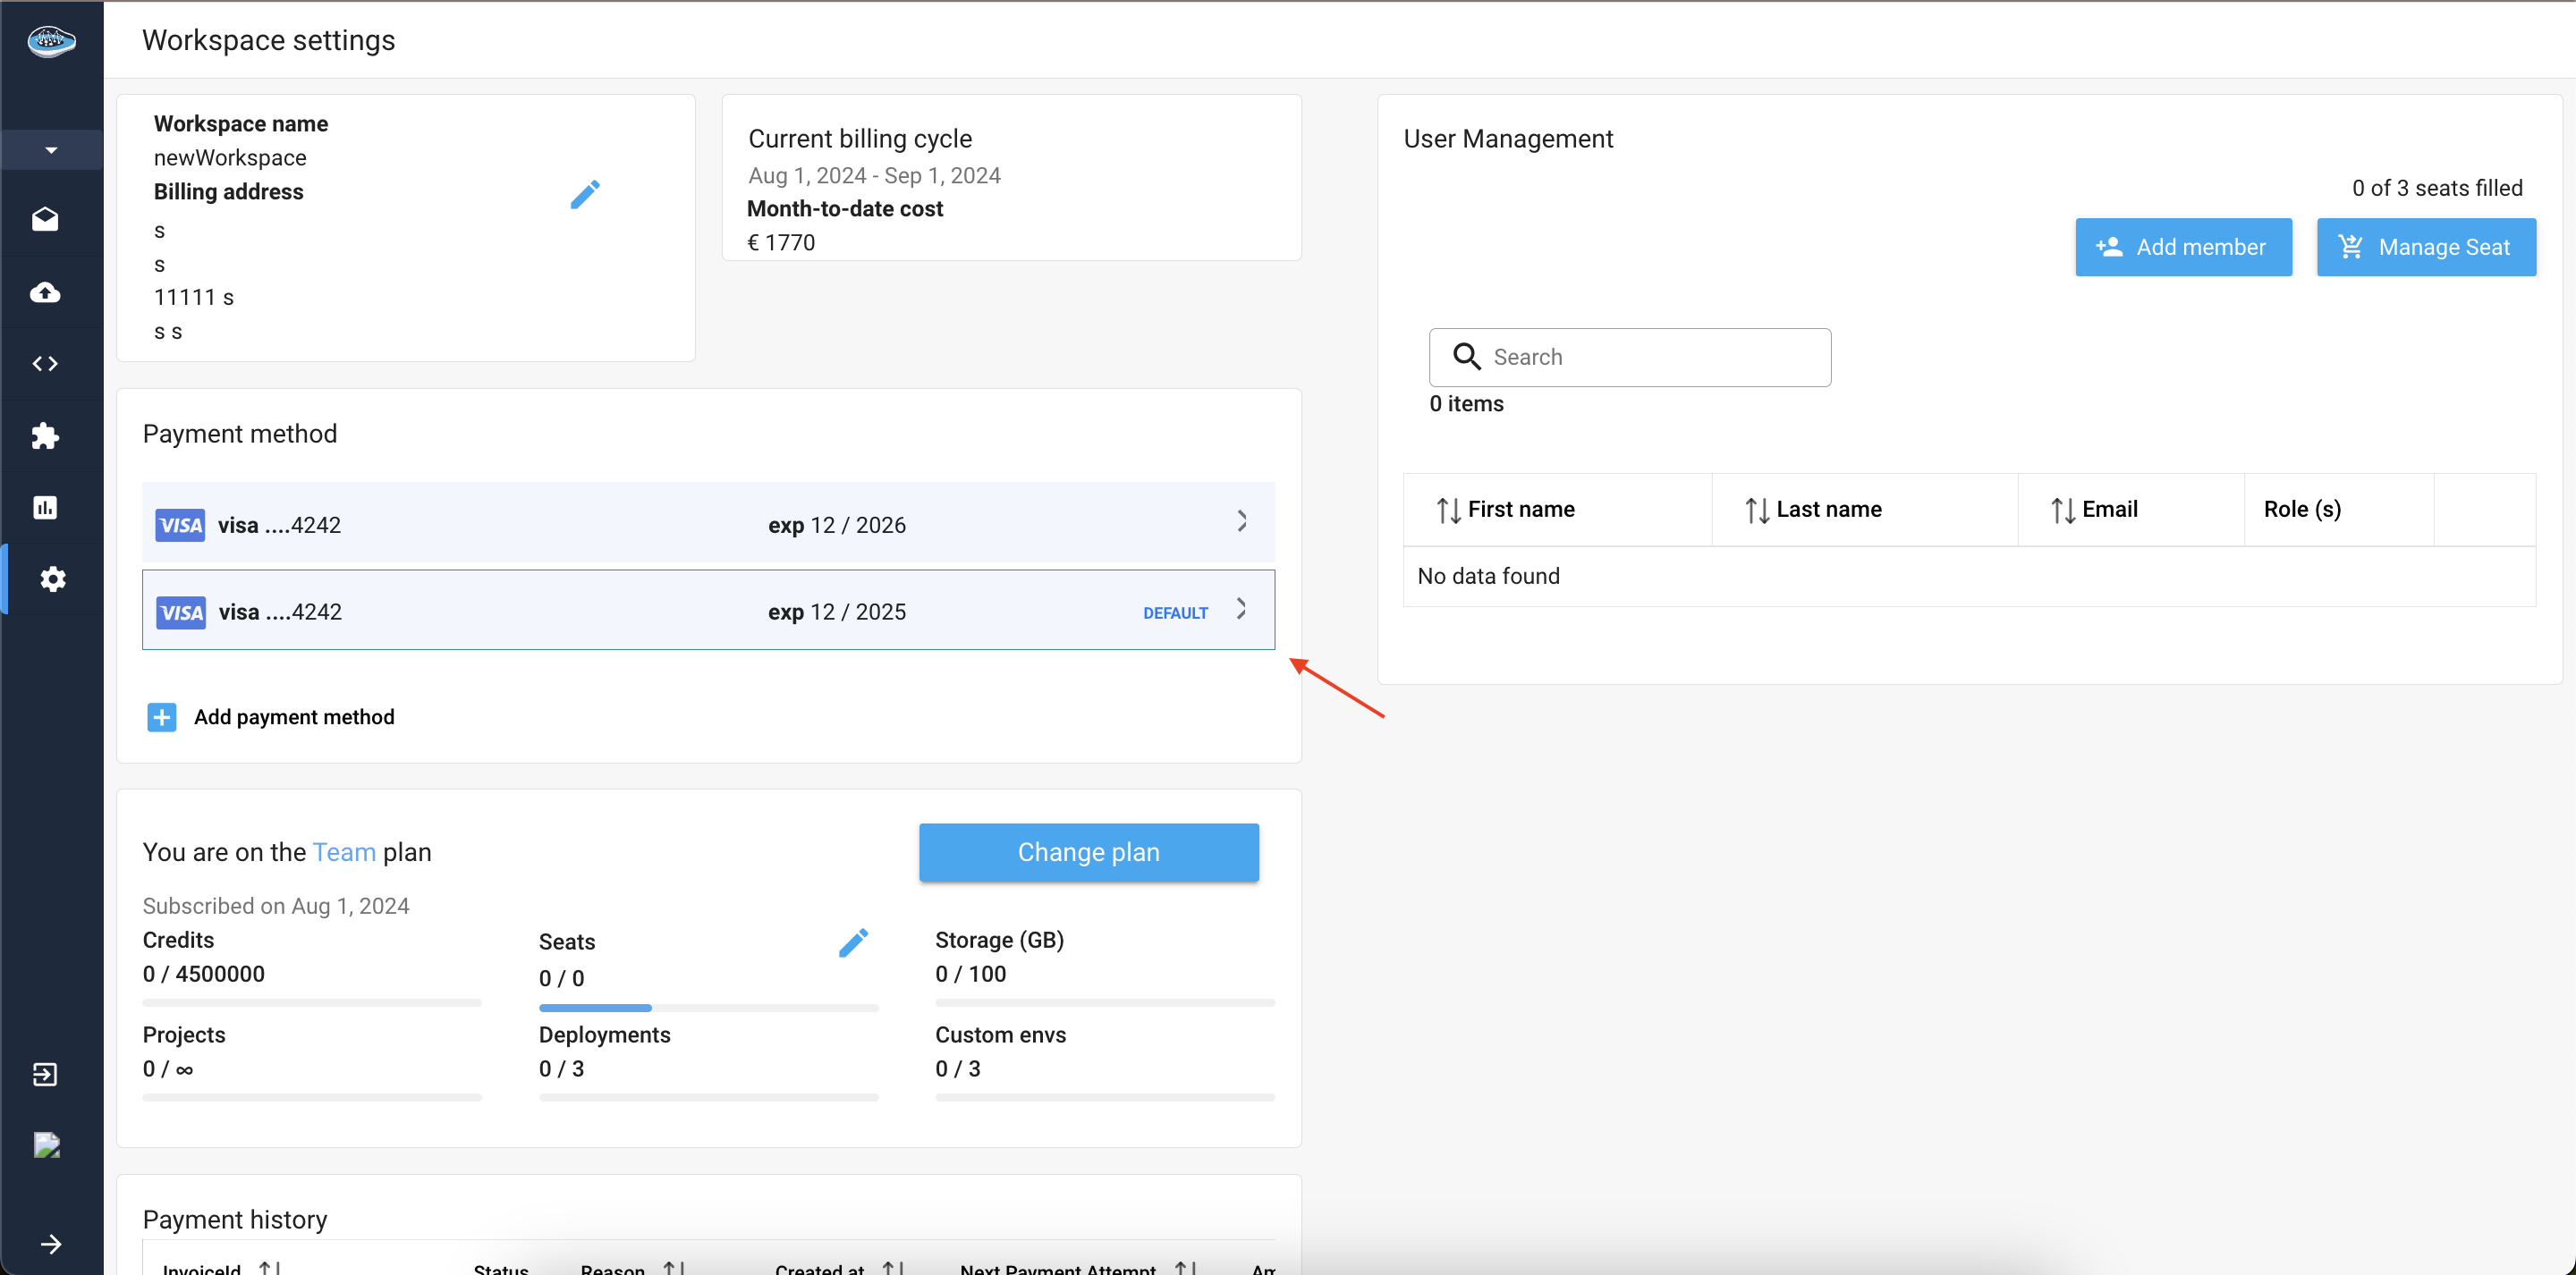Open the bar chart analytics icon
2576x1275 pixels.
click(x=45, y=507)
